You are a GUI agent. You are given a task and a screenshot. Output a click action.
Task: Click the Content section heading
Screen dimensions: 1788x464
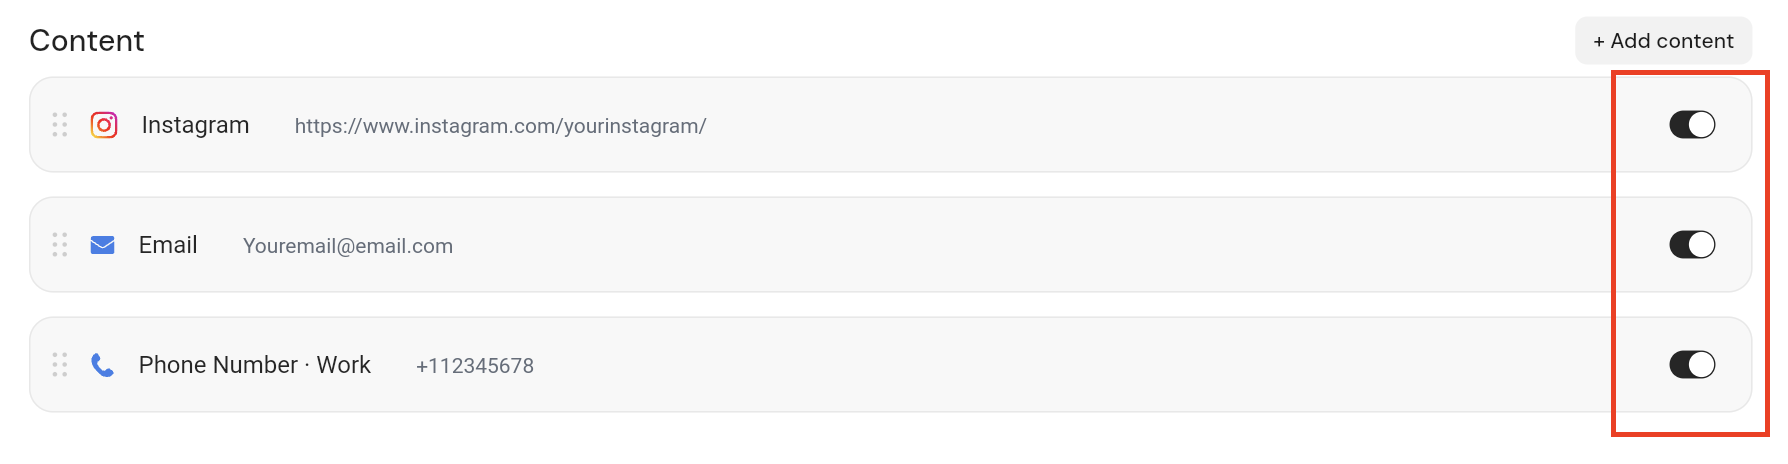coord(87,41)
